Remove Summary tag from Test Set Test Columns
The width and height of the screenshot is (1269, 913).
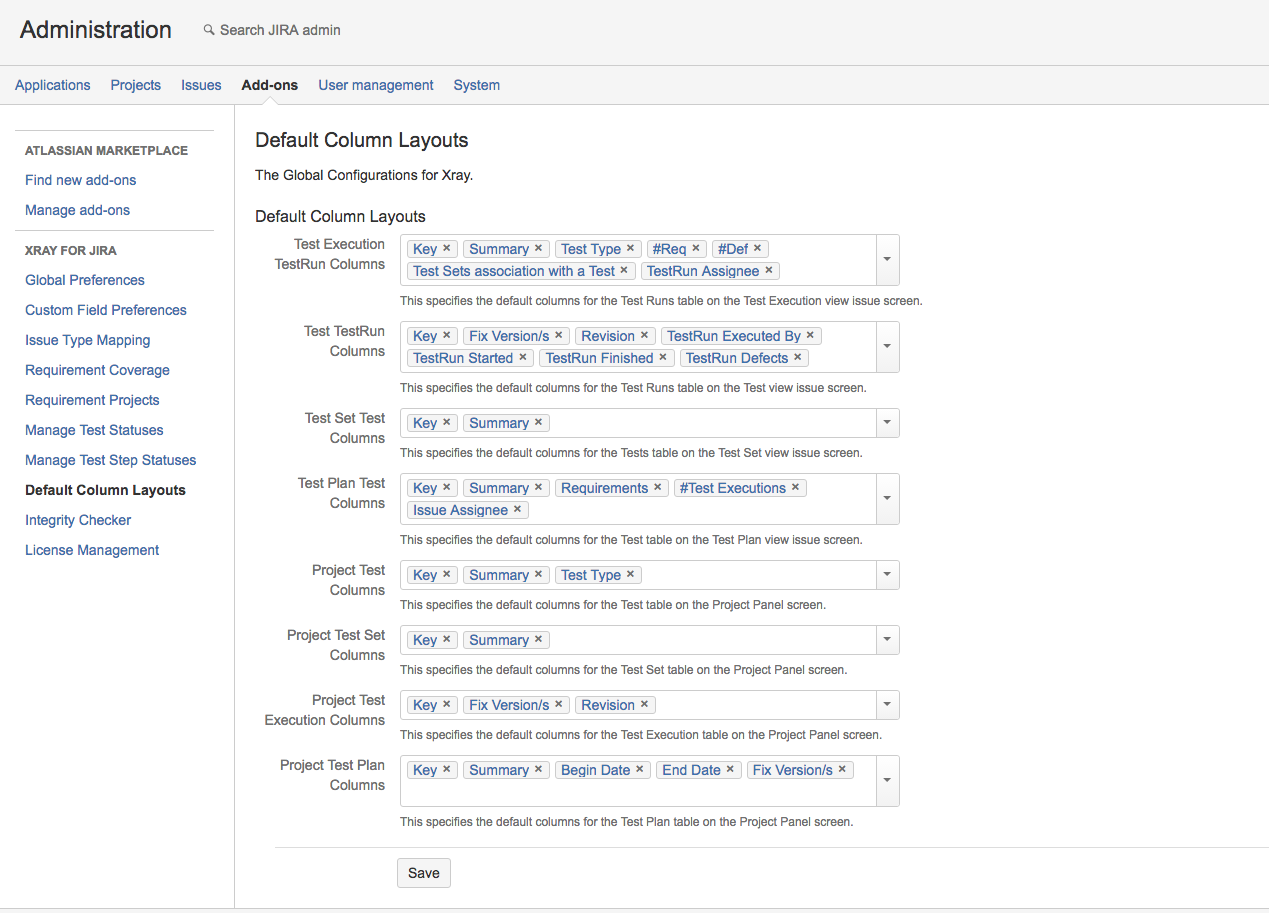tap(538, 422)
